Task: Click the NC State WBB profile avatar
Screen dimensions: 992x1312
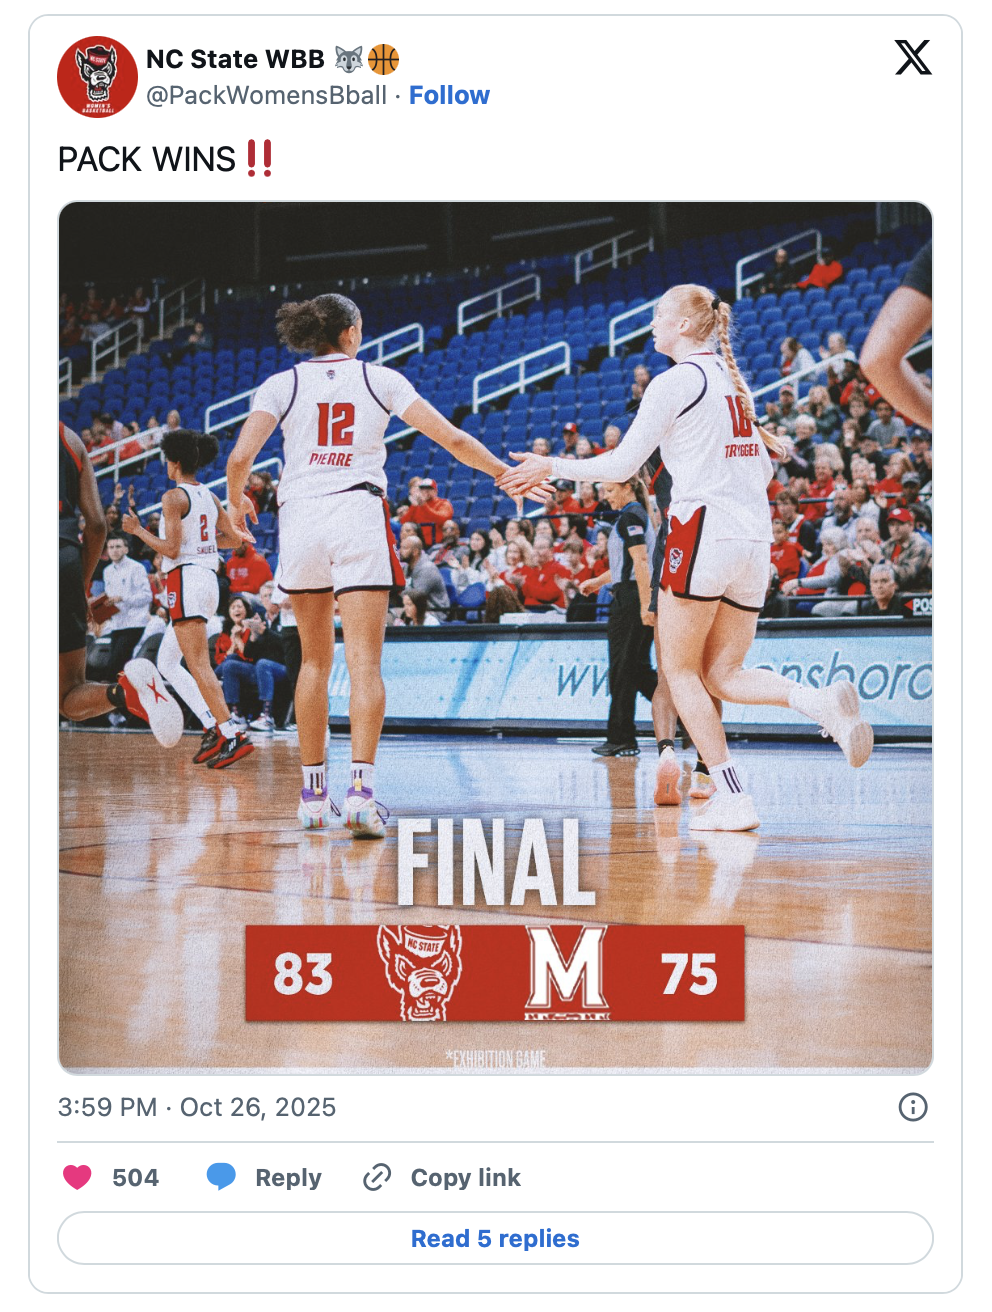Action: [97, 77]
